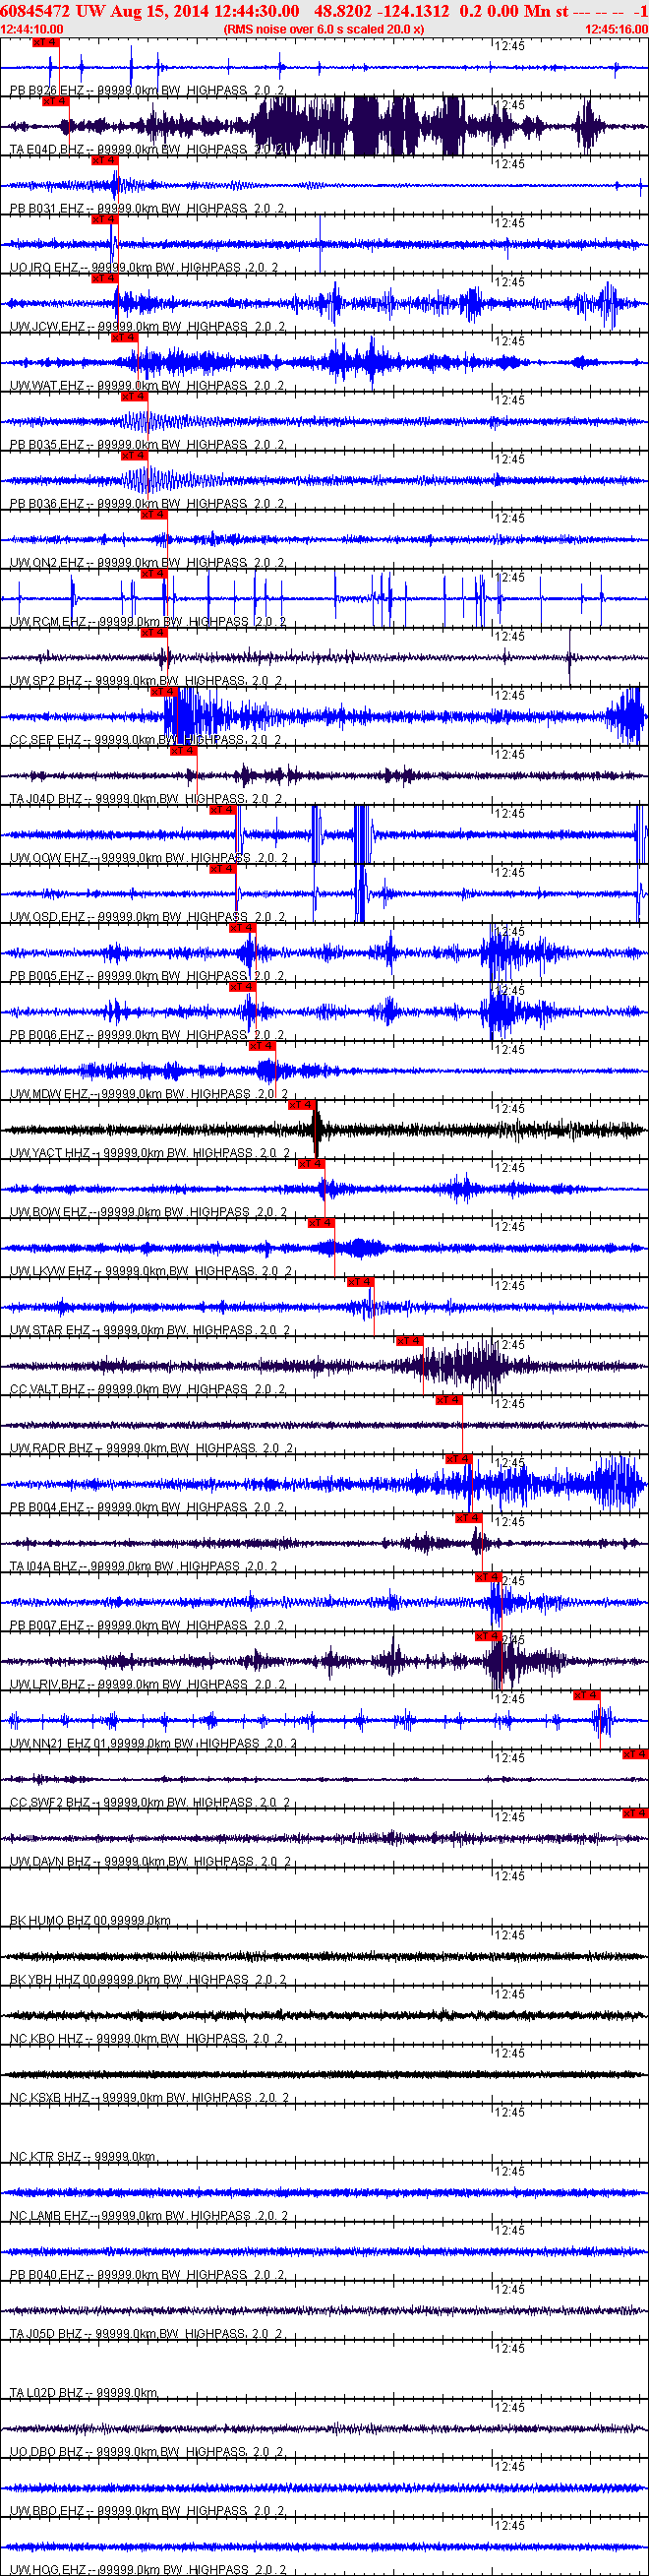Click the red pick flag on TA J04D trace
This screenshot has height=2576, width=649.
pos(183,750)
